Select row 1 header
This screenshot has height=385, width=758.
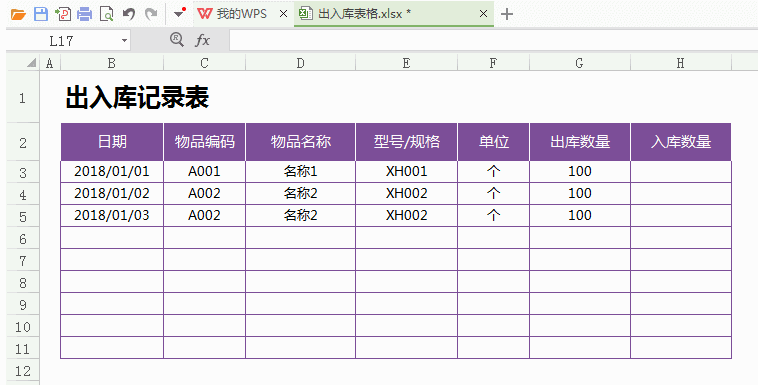[x=22, y=98]
